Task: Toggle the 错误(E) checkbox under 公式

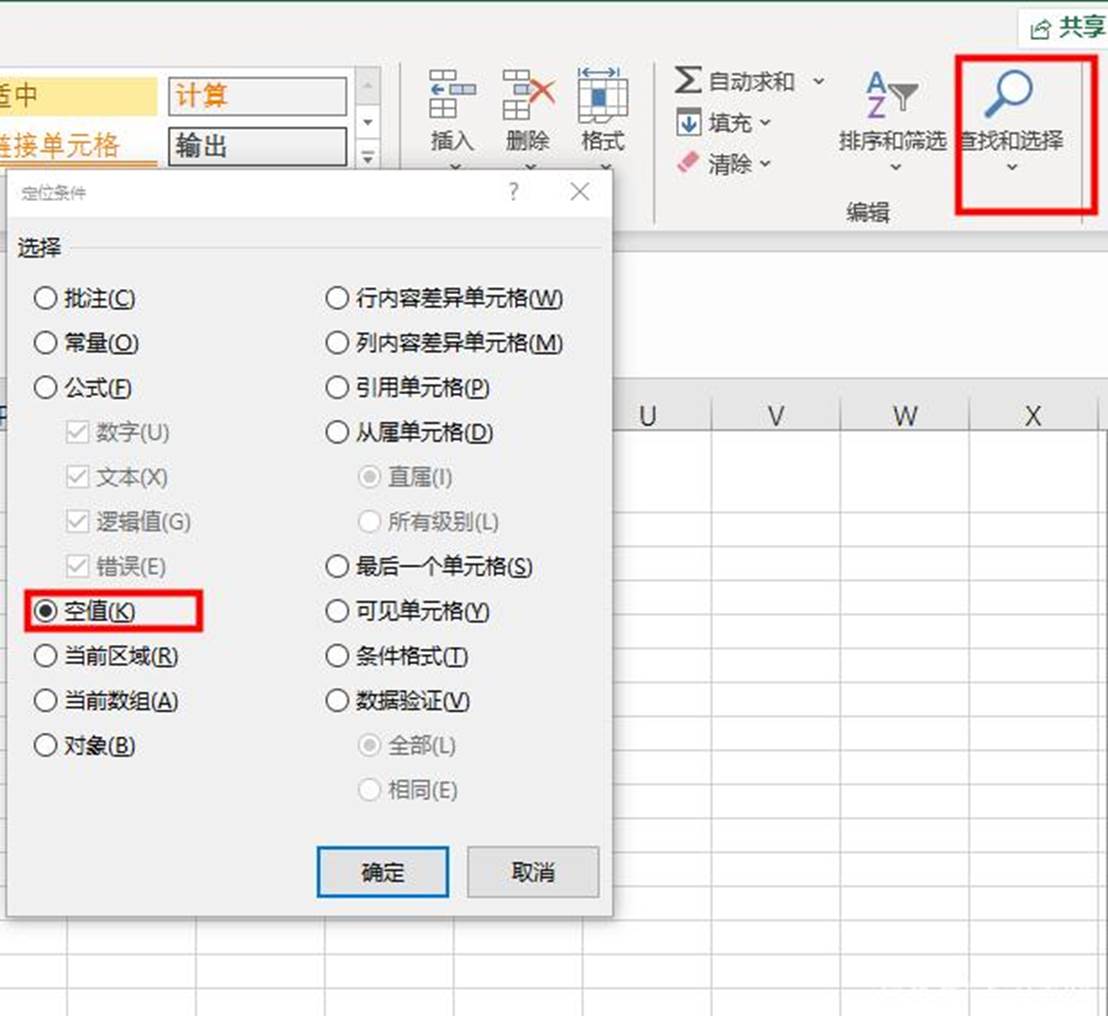Action: click(x=77, y=566)
